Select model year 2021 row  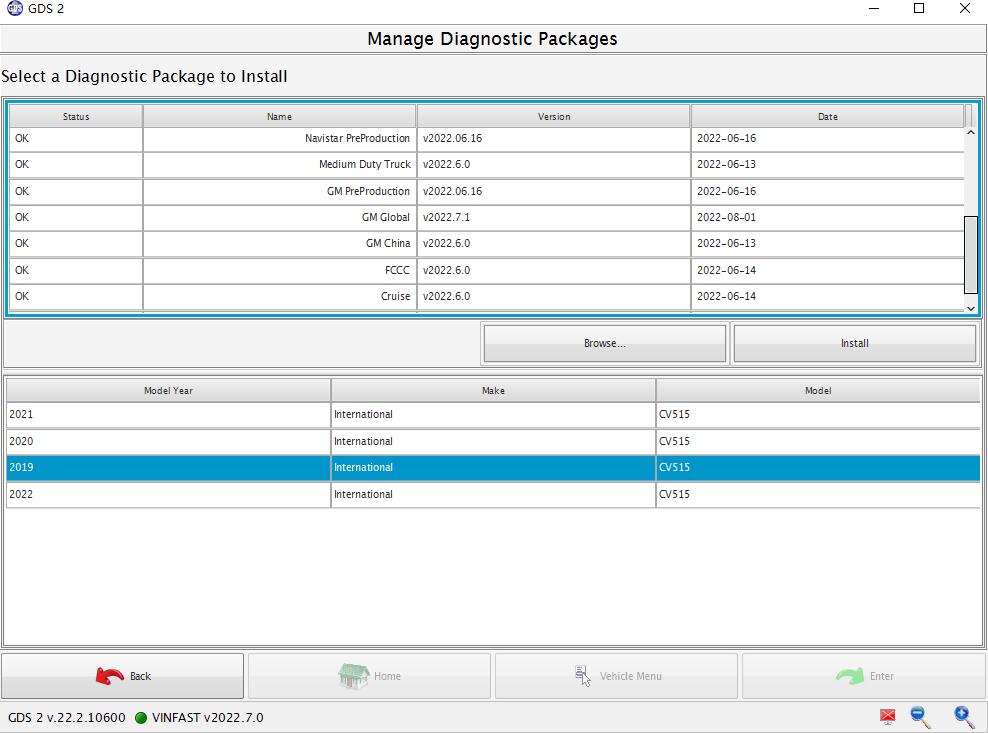[493, 415]
